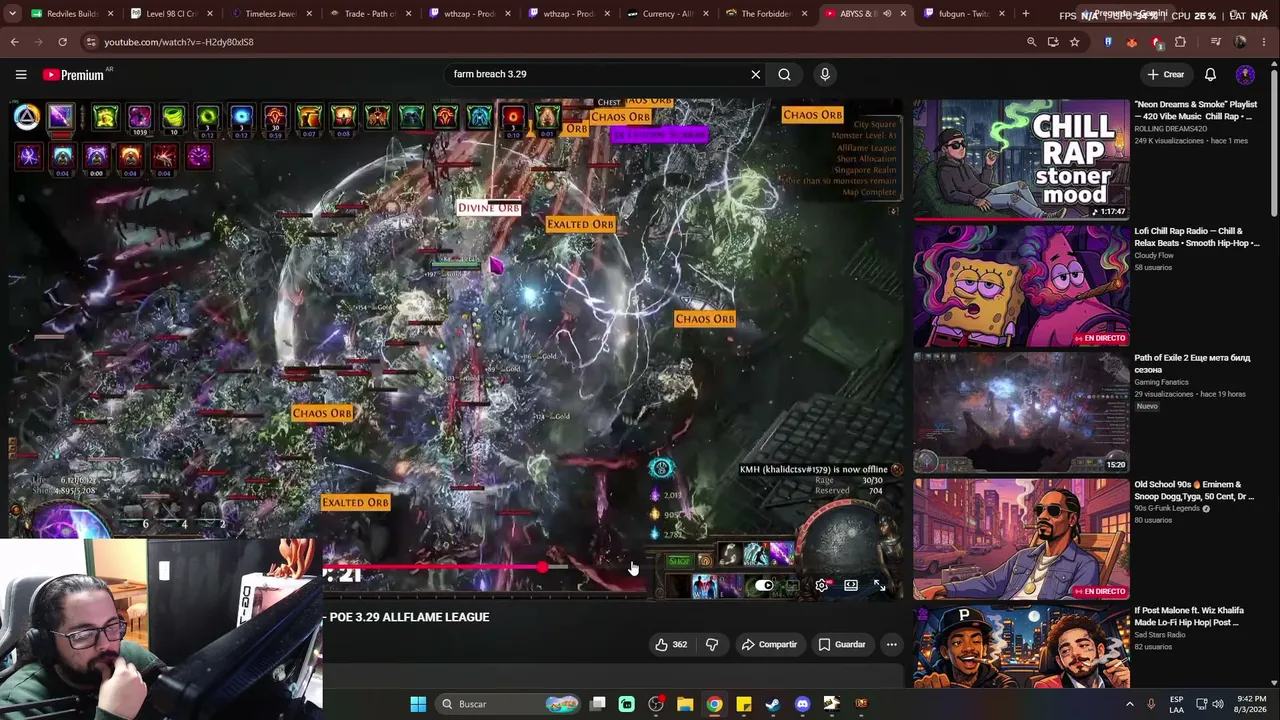This screenshot has height=720, width=1280.
Task: Open Steam from the taskbar
Action: pyautogui.click(x=773, y=704)
